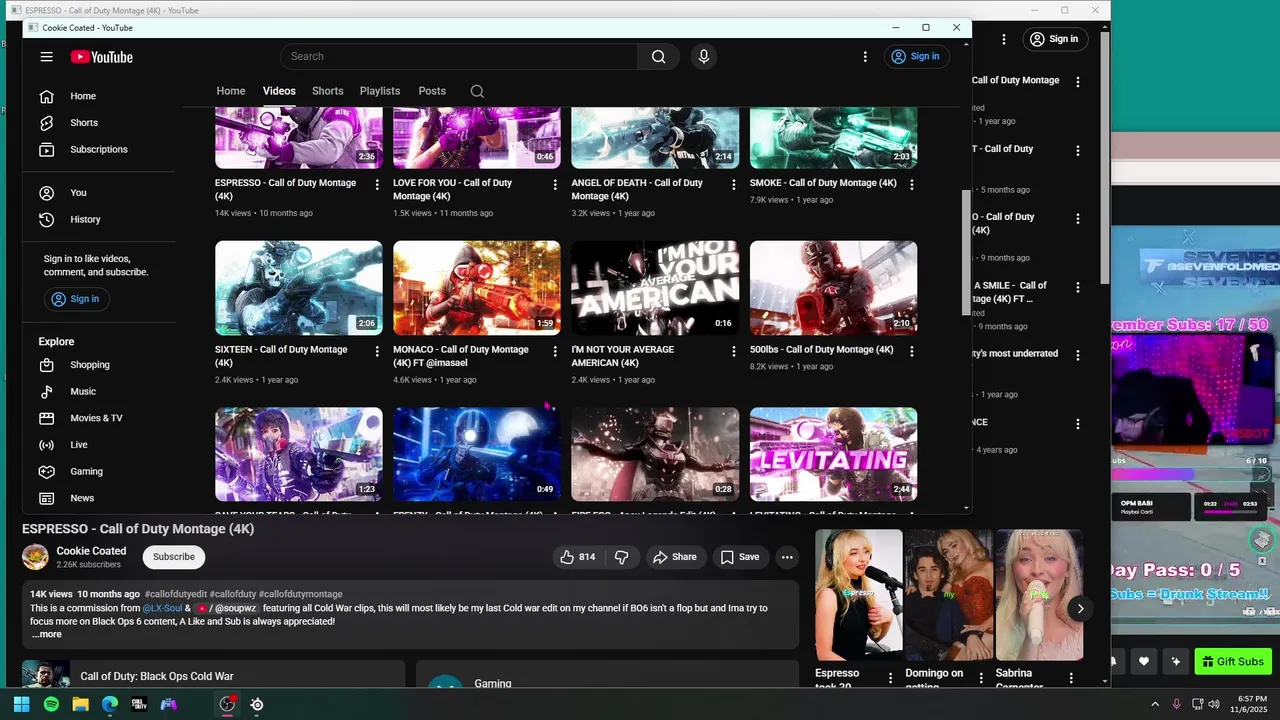Image resolution: width=1280 pixels, height=720 pixels.
Task: Click Sign in in the background YouTube window
Action: click(x=1056, y=39)
